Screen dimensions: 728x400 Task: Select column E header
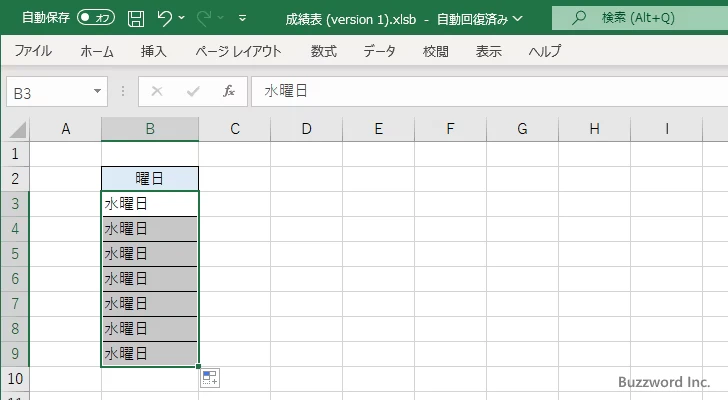tap(378, 129)
